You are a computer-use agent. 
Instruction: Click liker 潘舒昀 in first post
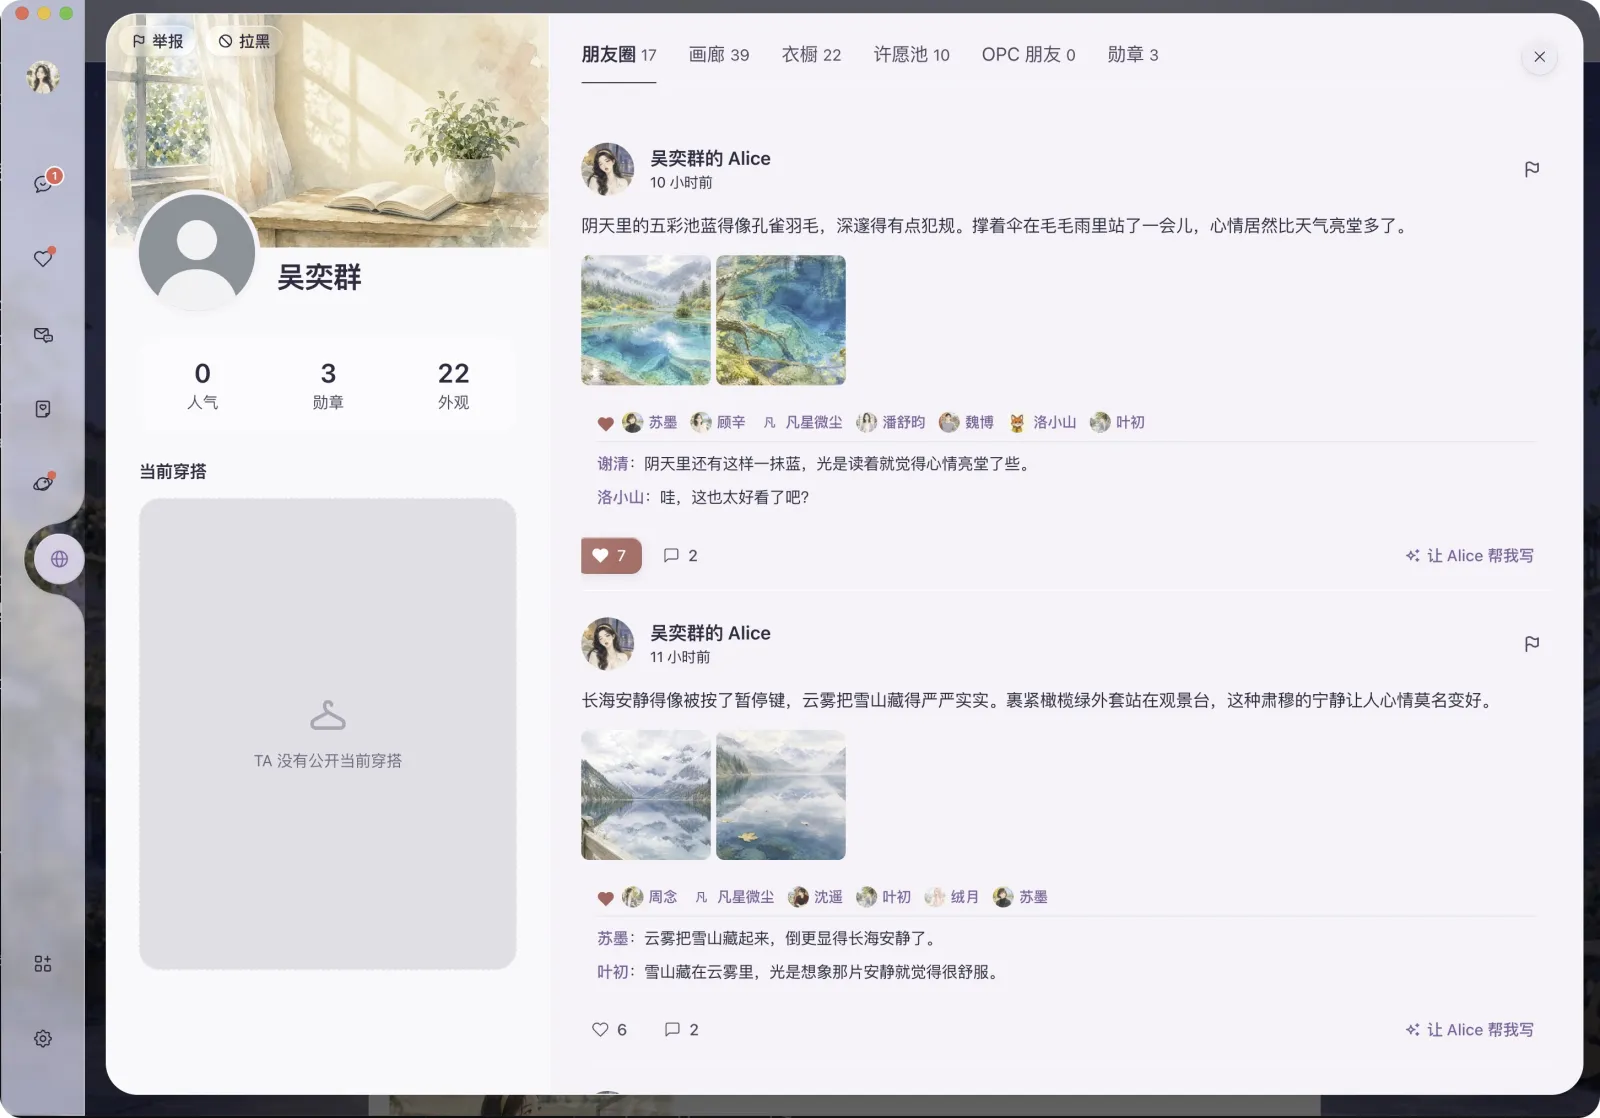(x=891, y=423)
